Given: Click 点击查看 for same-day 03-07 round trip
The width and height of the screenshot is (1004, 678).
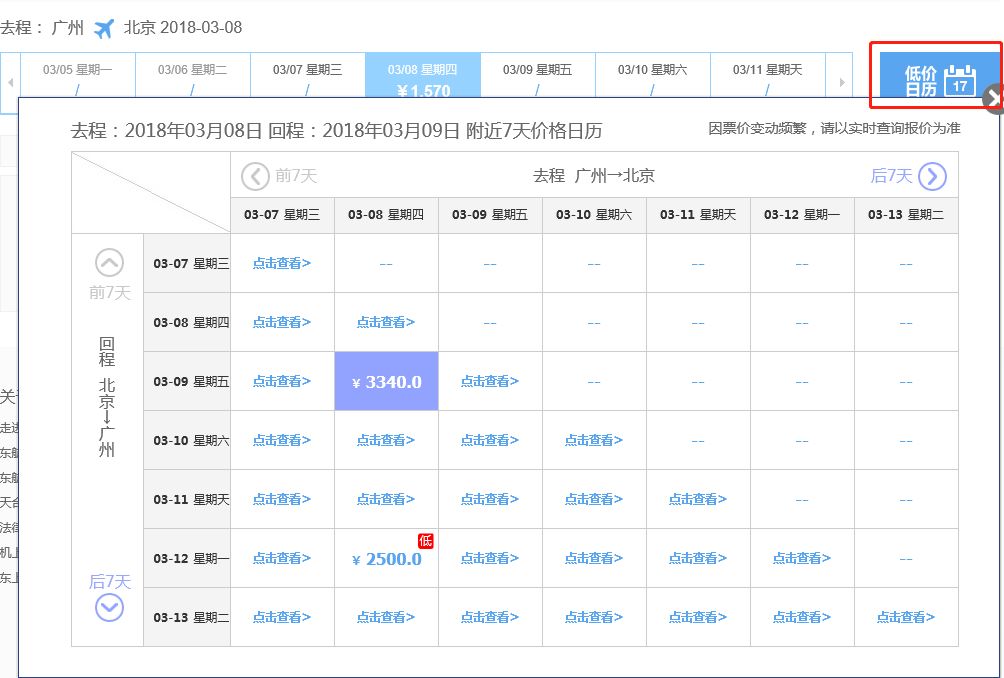Looking at the screenshot, I should (283, 263).
